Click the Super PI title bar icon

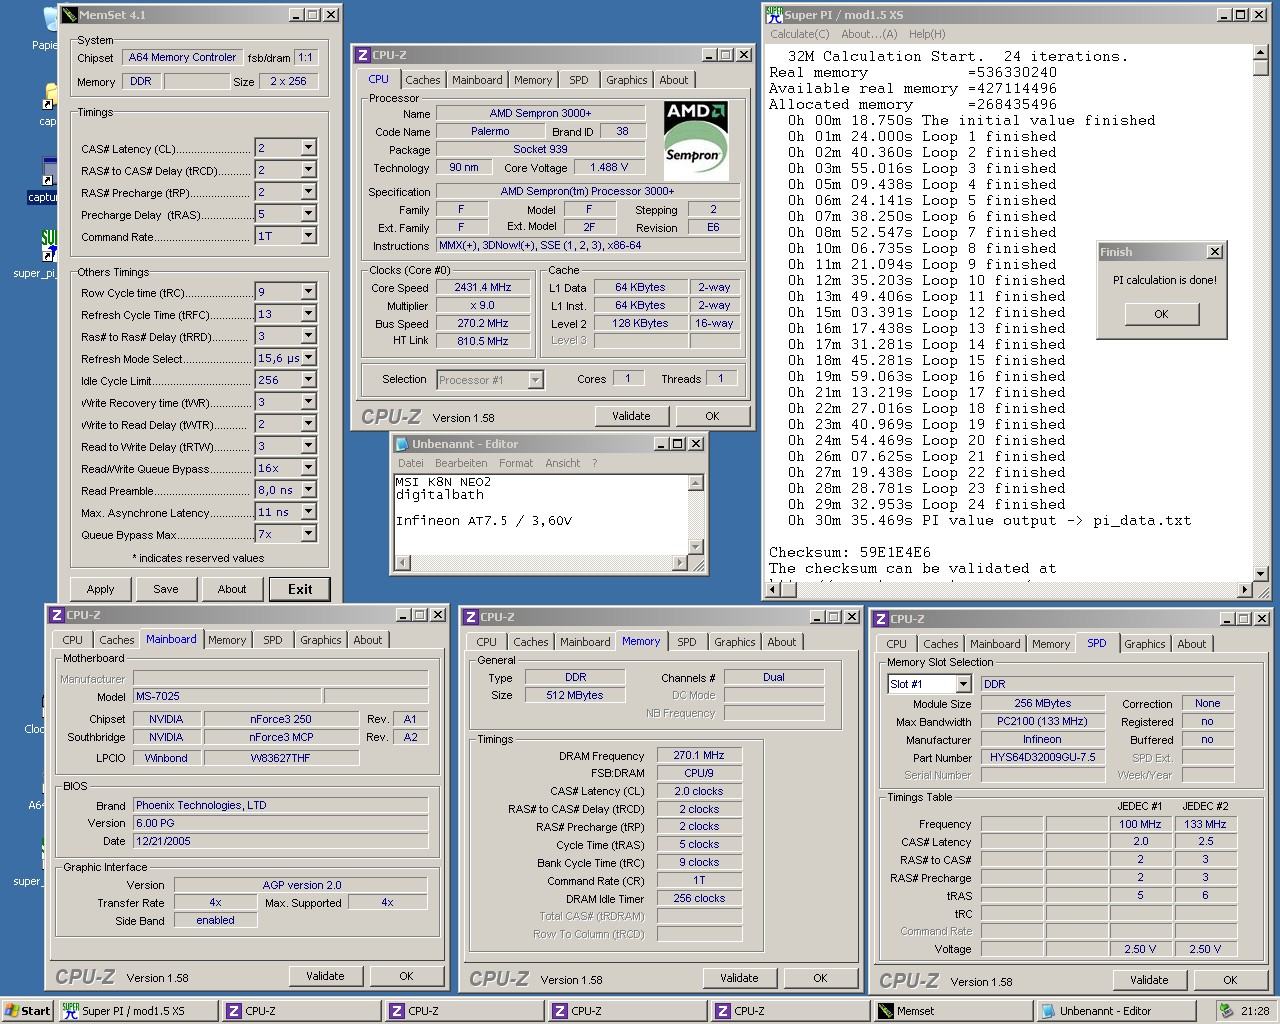pos(774,15)
